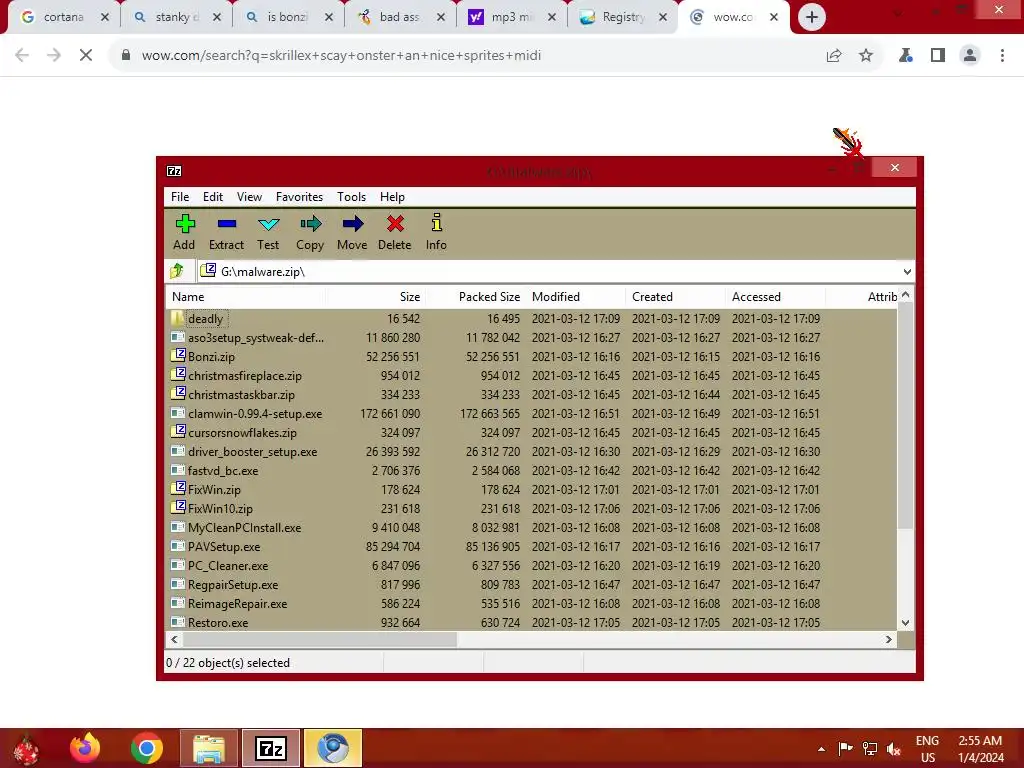Expand the address path dropdown
1024x768 pixels.
907,272
